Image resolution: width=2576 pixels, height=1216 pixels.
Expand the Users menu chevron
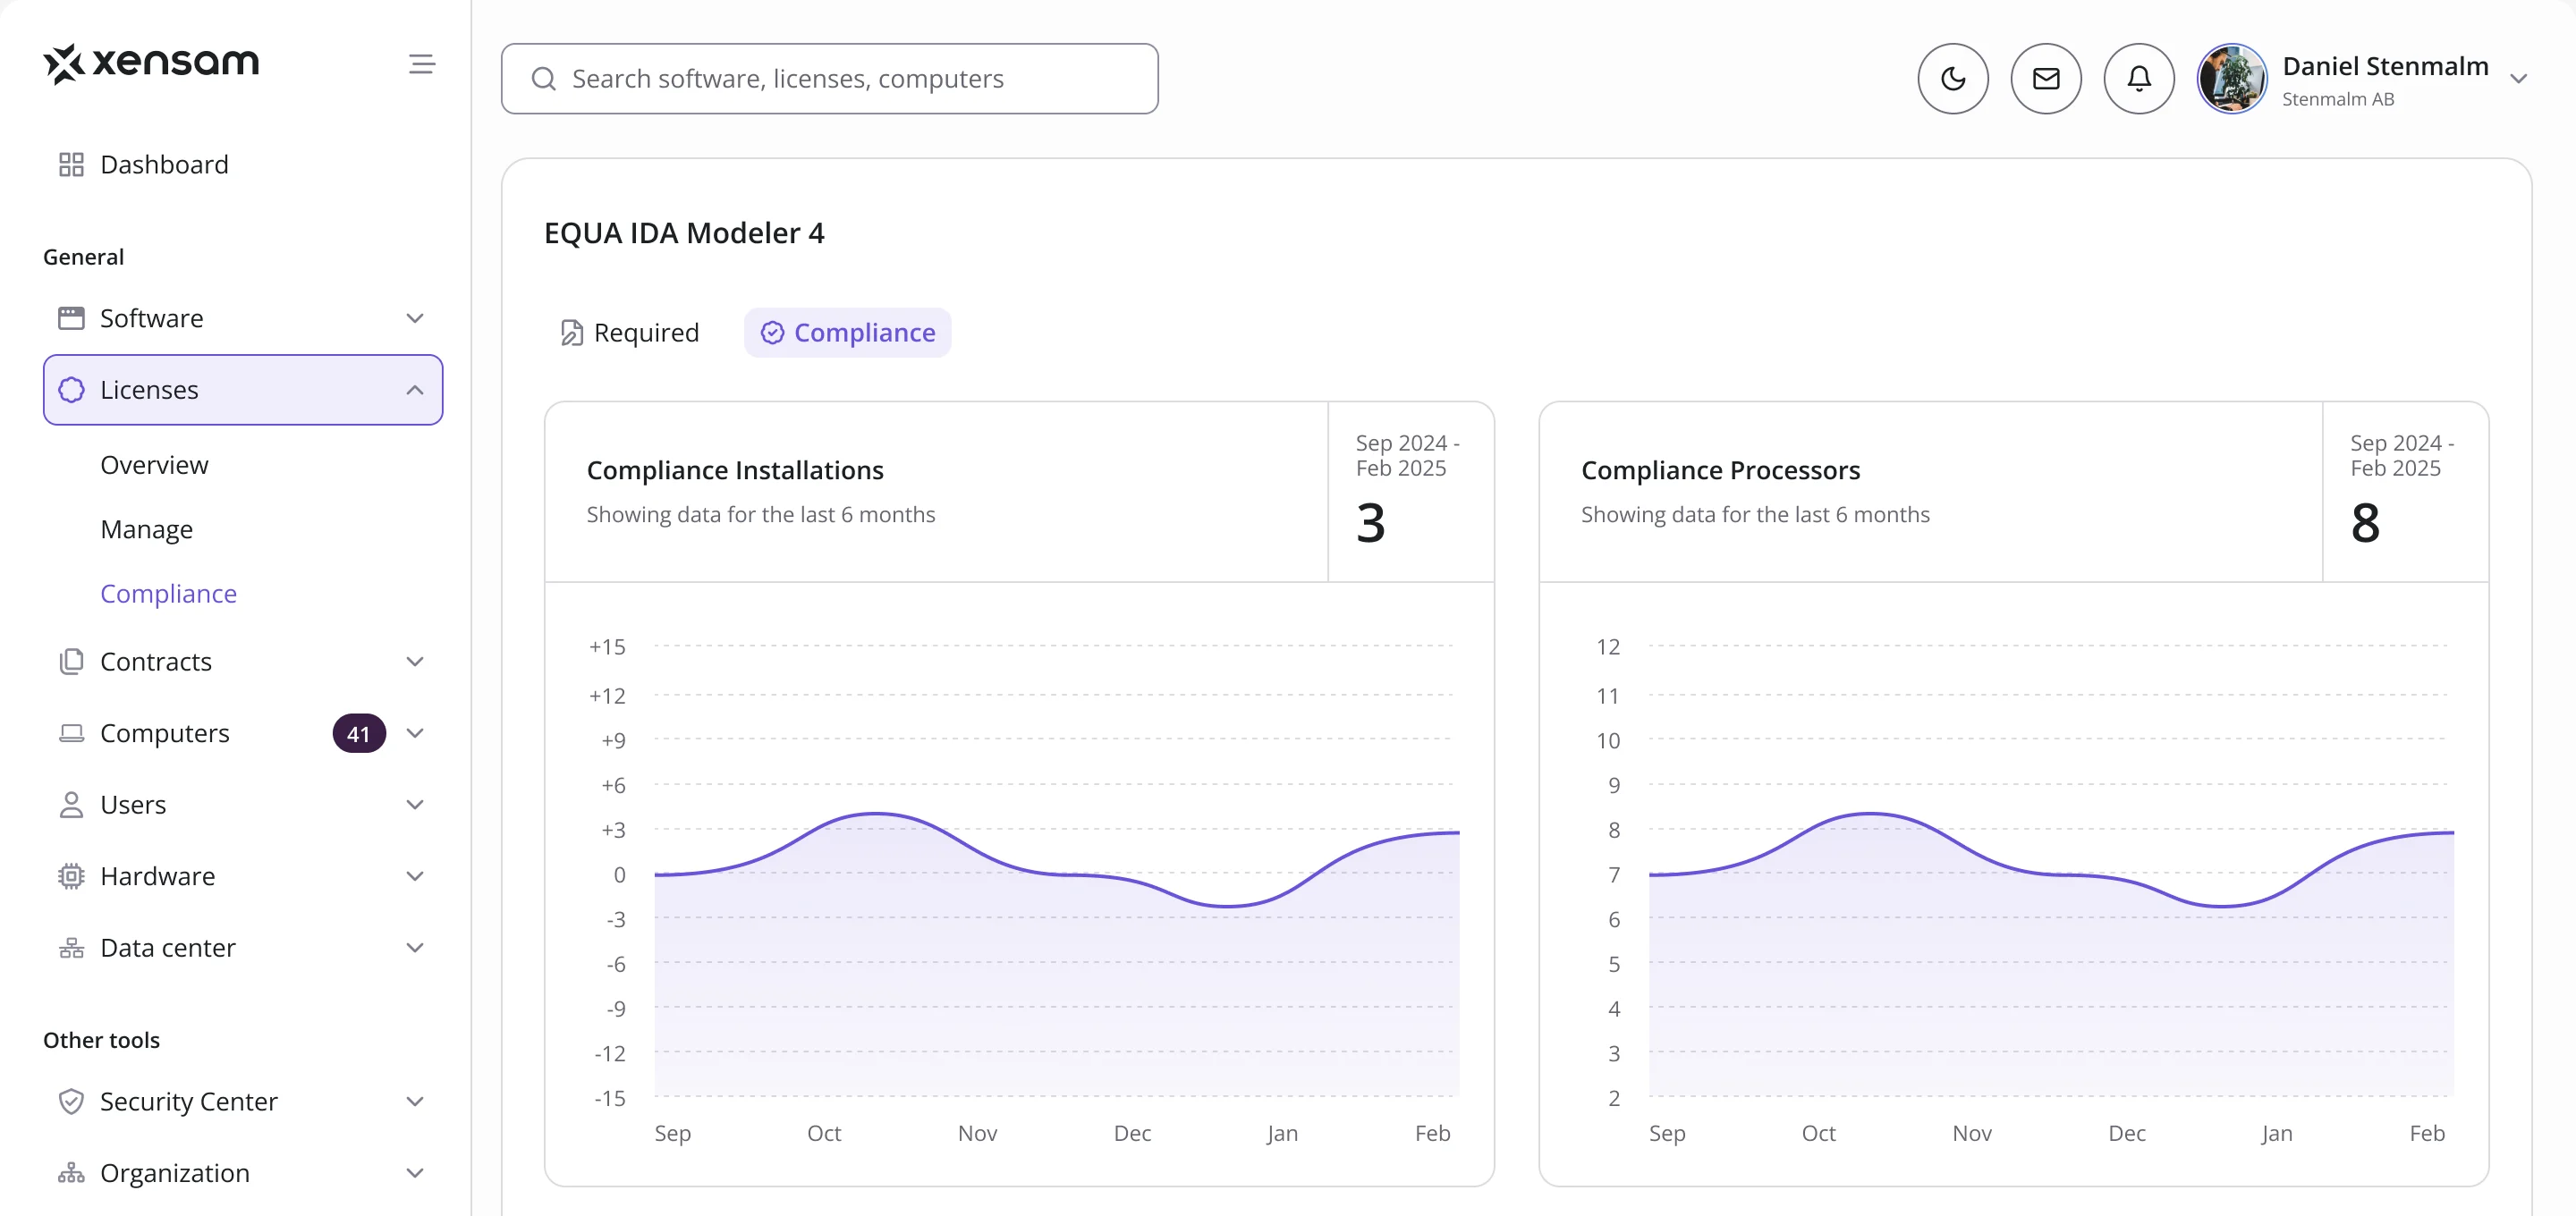tap(415, 805)
